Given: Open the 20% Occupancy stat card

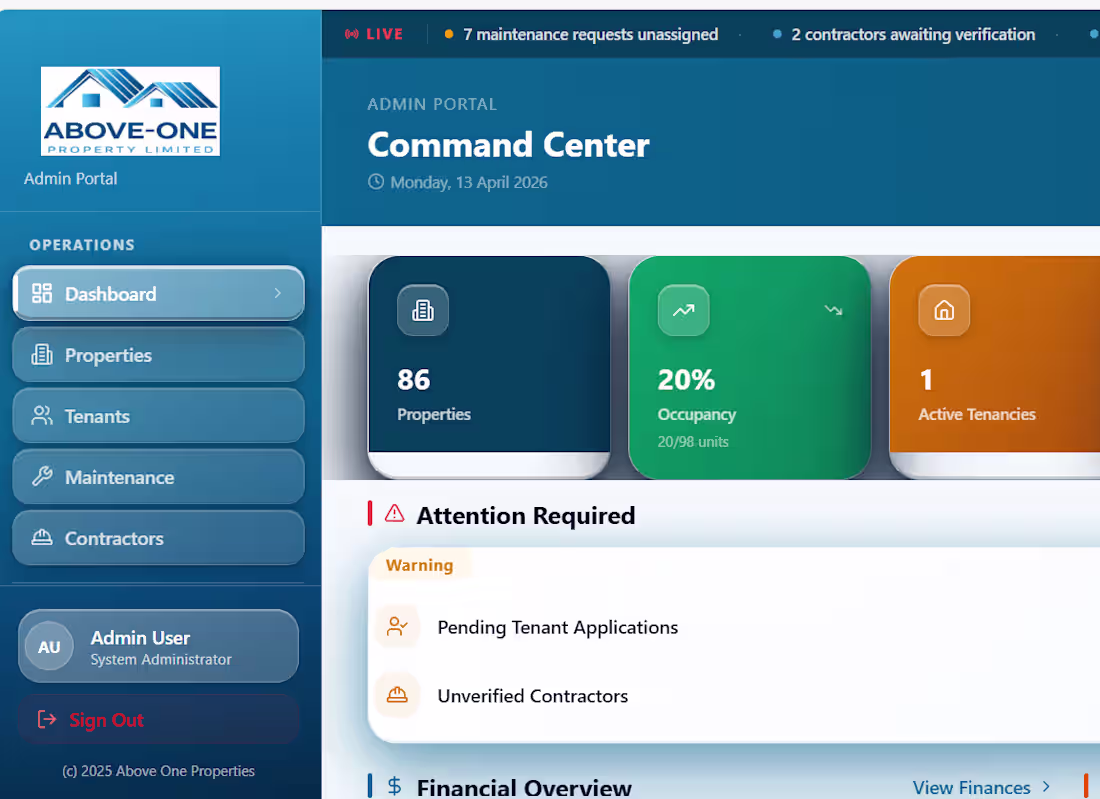Looking at the screenshot, I should [749, 367].
